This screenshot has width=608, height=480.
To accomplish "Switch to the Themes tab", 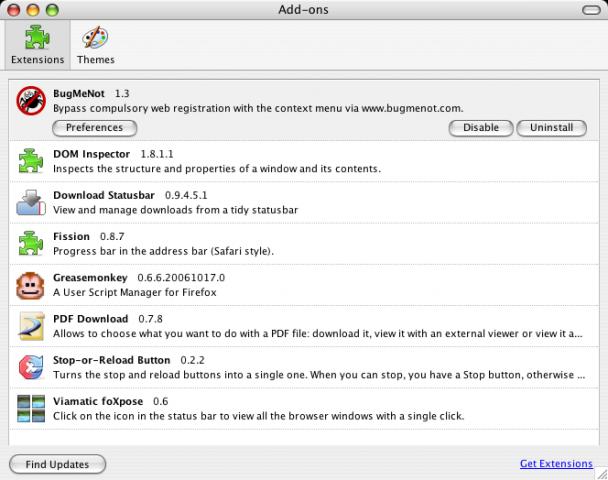I will tap(95, 45).
